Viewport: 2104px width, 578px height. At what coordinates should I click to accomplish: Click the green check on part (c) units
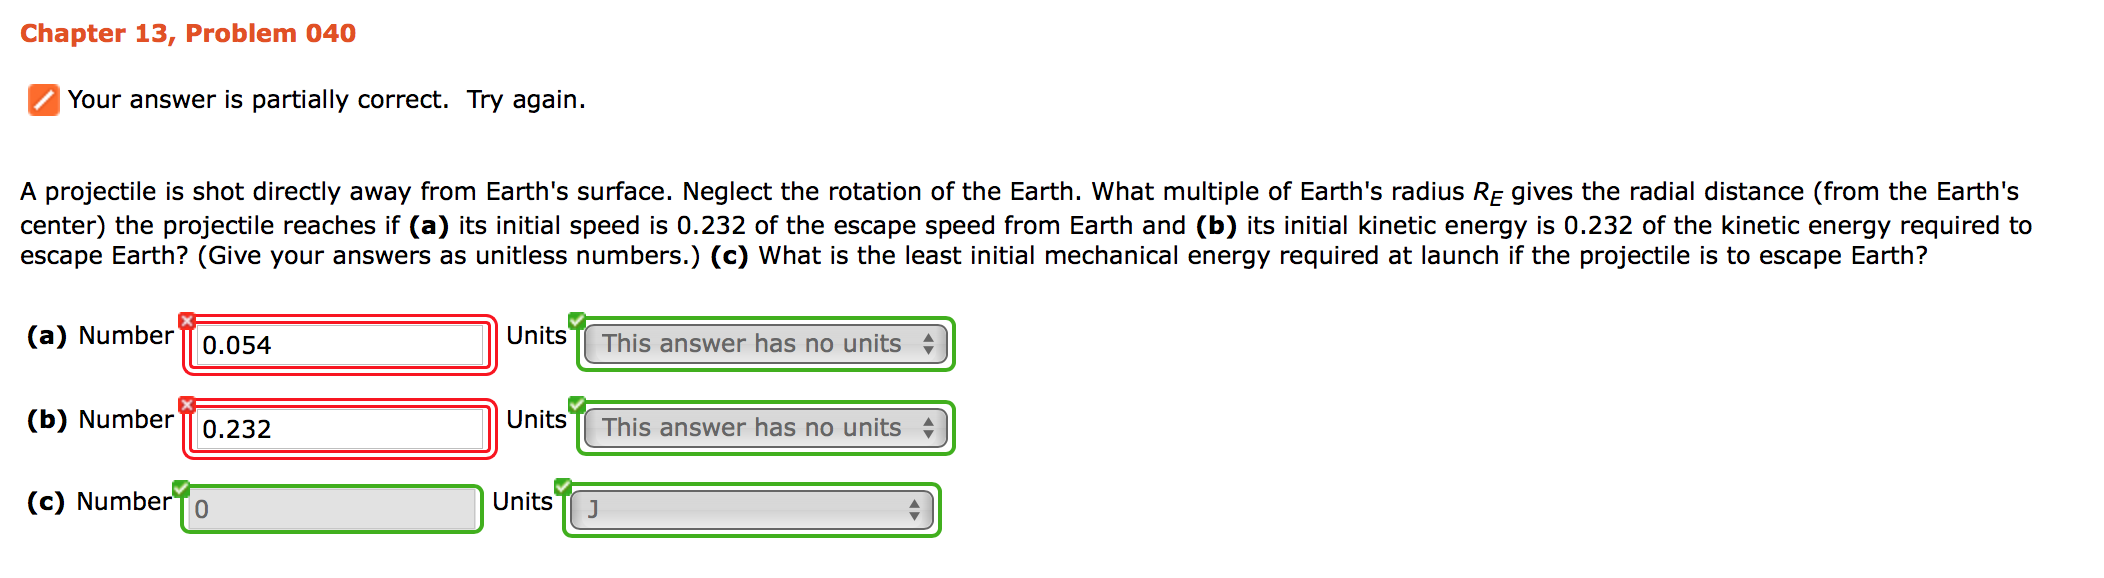coord(563,487)
